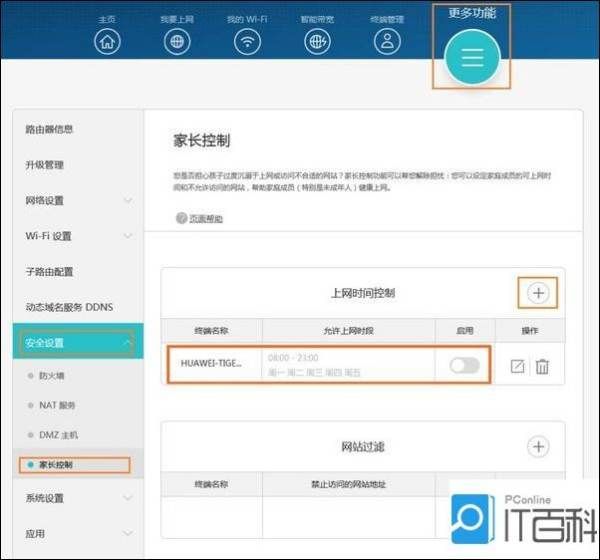The image size is (600, 560).
Task: Open the home (主页) icon
Action: point(107,41)
